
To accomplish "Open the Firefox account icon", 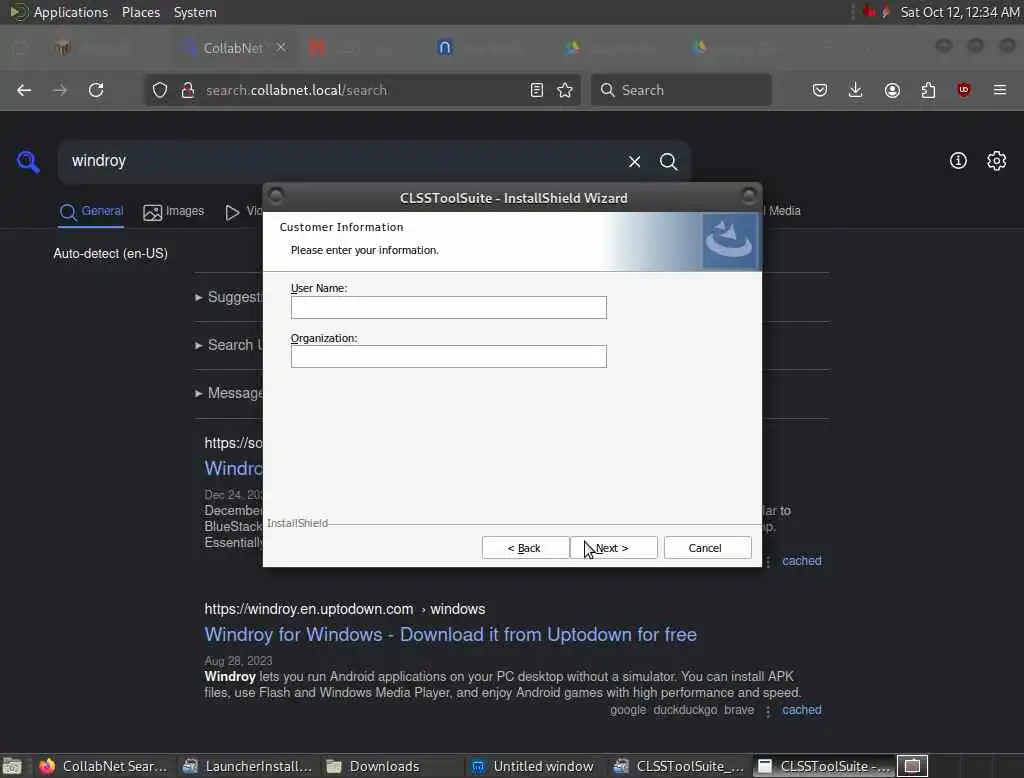I will point(892,90).
